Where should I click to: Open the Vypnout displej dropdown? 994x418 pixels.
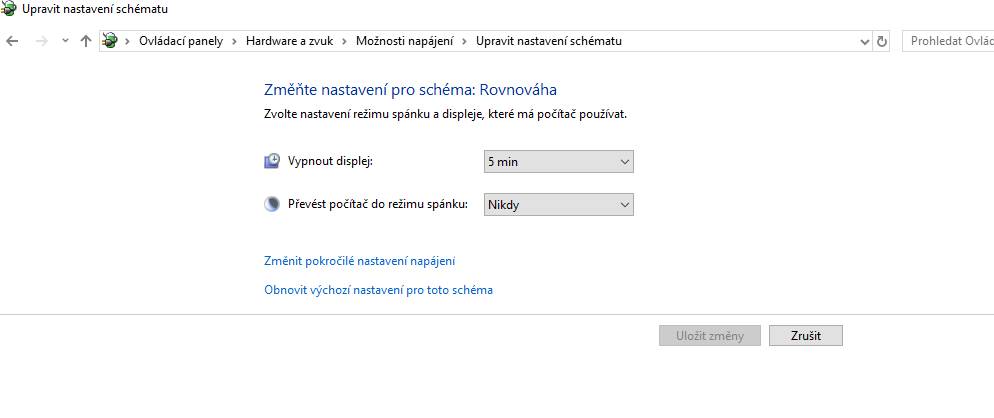click(x=558, y=162)
